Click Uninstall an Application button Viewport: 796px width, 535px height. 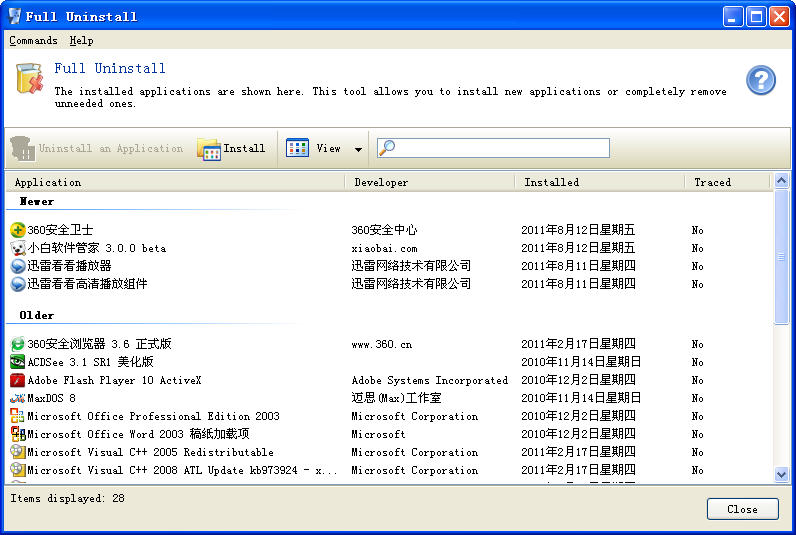97,149
